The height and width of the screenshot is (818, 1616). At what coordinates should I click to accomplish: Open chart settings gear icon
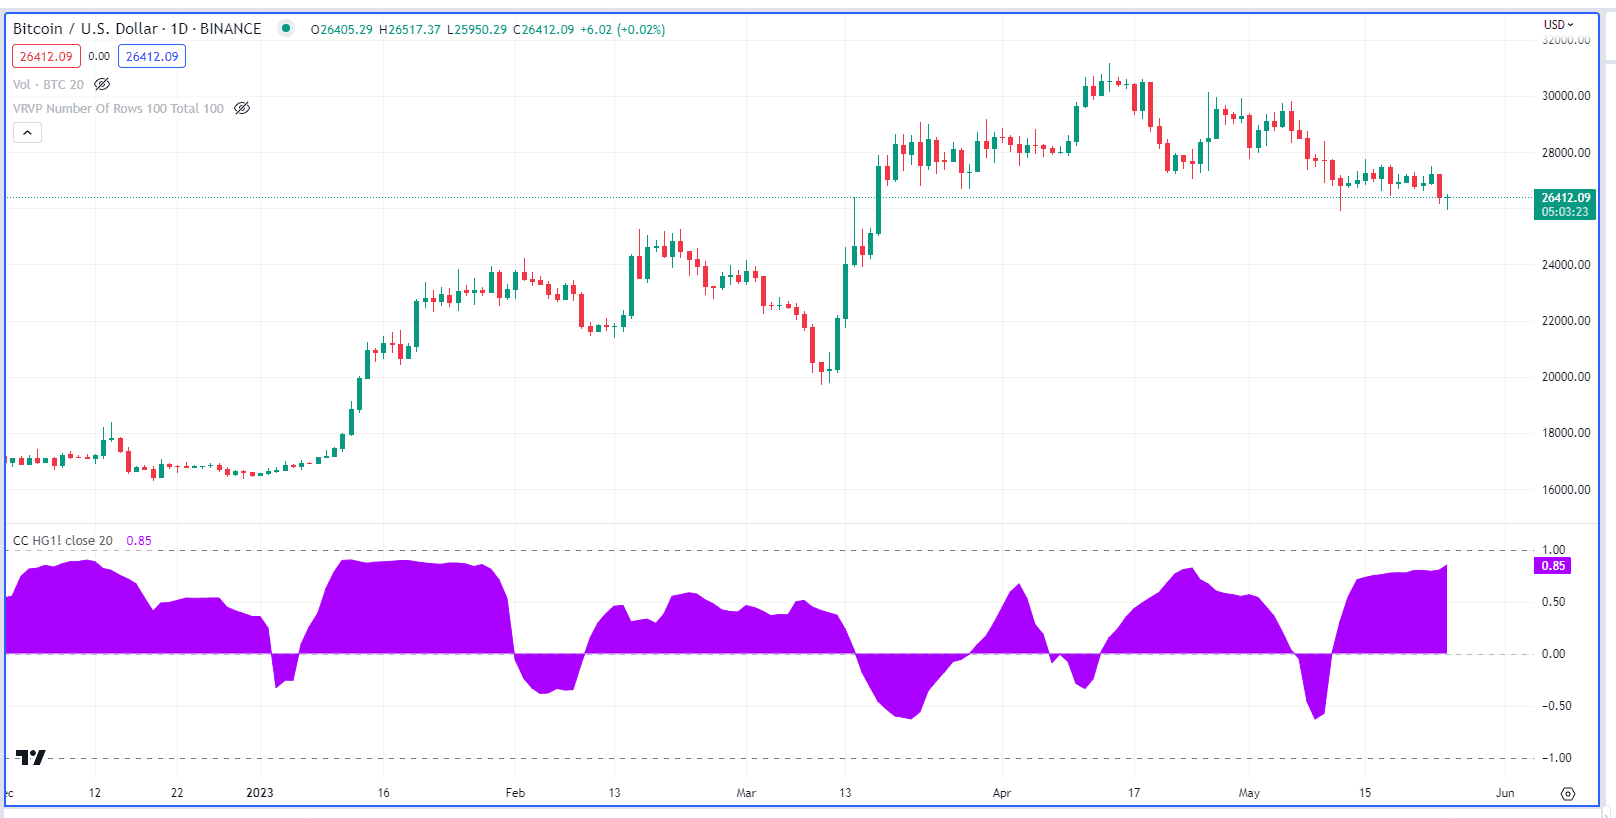(1568, 794)
